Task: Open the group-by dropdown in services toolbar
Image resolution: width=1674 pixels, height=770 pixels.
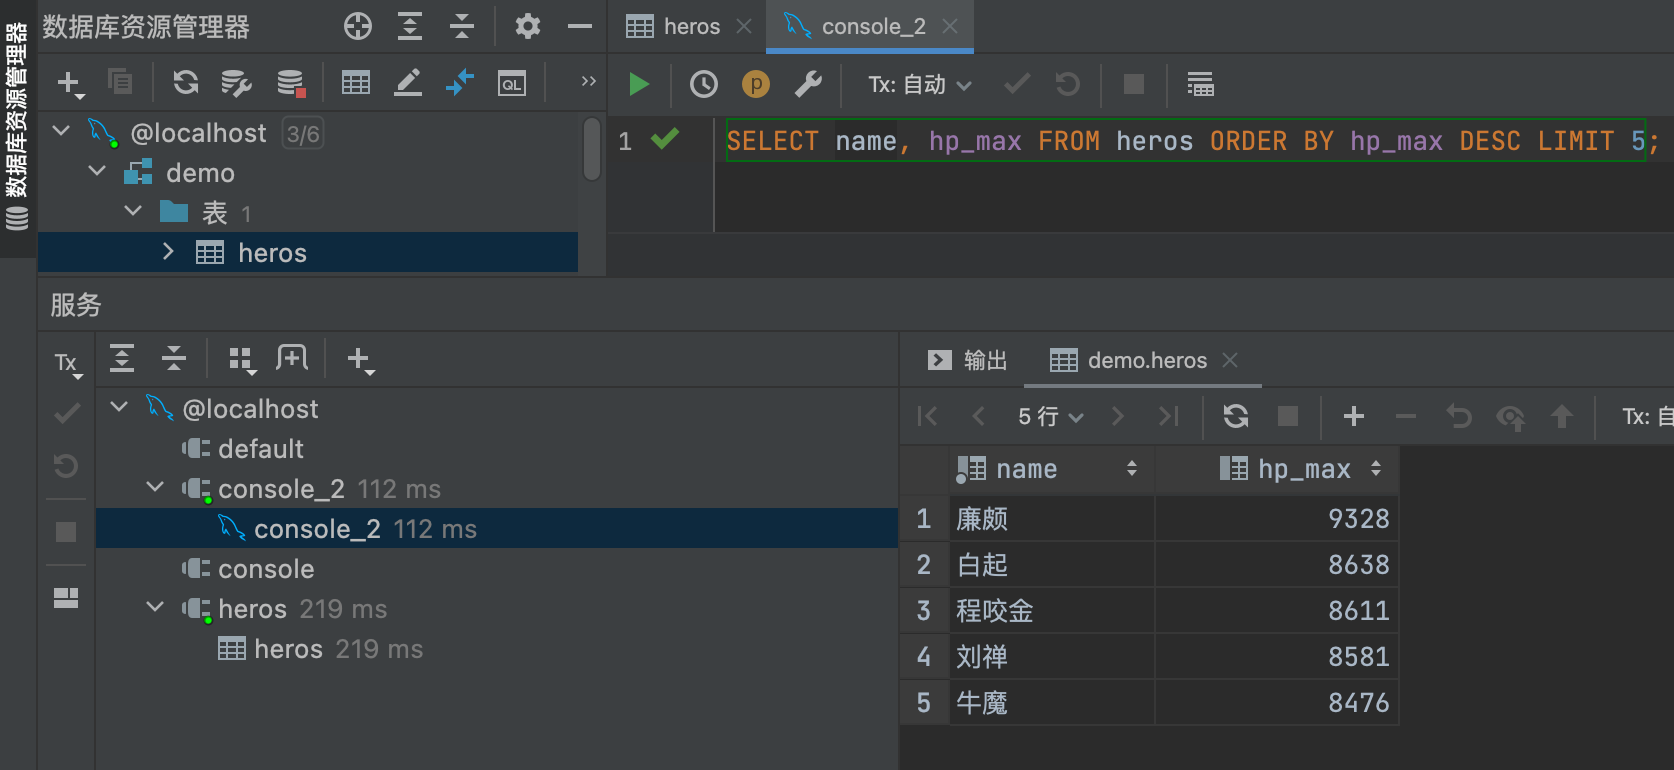Action: click(241, 360)
